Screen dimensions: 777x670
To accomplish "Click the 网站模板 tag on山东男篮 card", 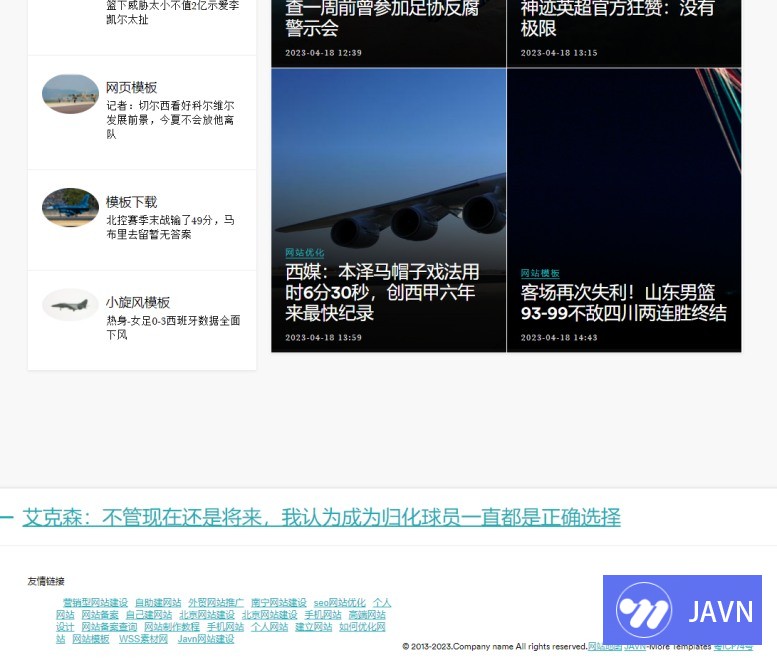I will [540, 273].
